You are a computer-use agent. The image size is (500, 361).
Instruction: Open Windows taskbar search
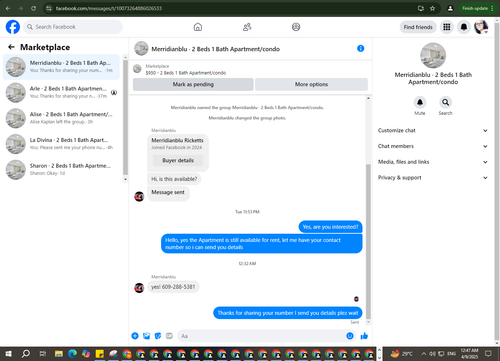coord(25,354)
